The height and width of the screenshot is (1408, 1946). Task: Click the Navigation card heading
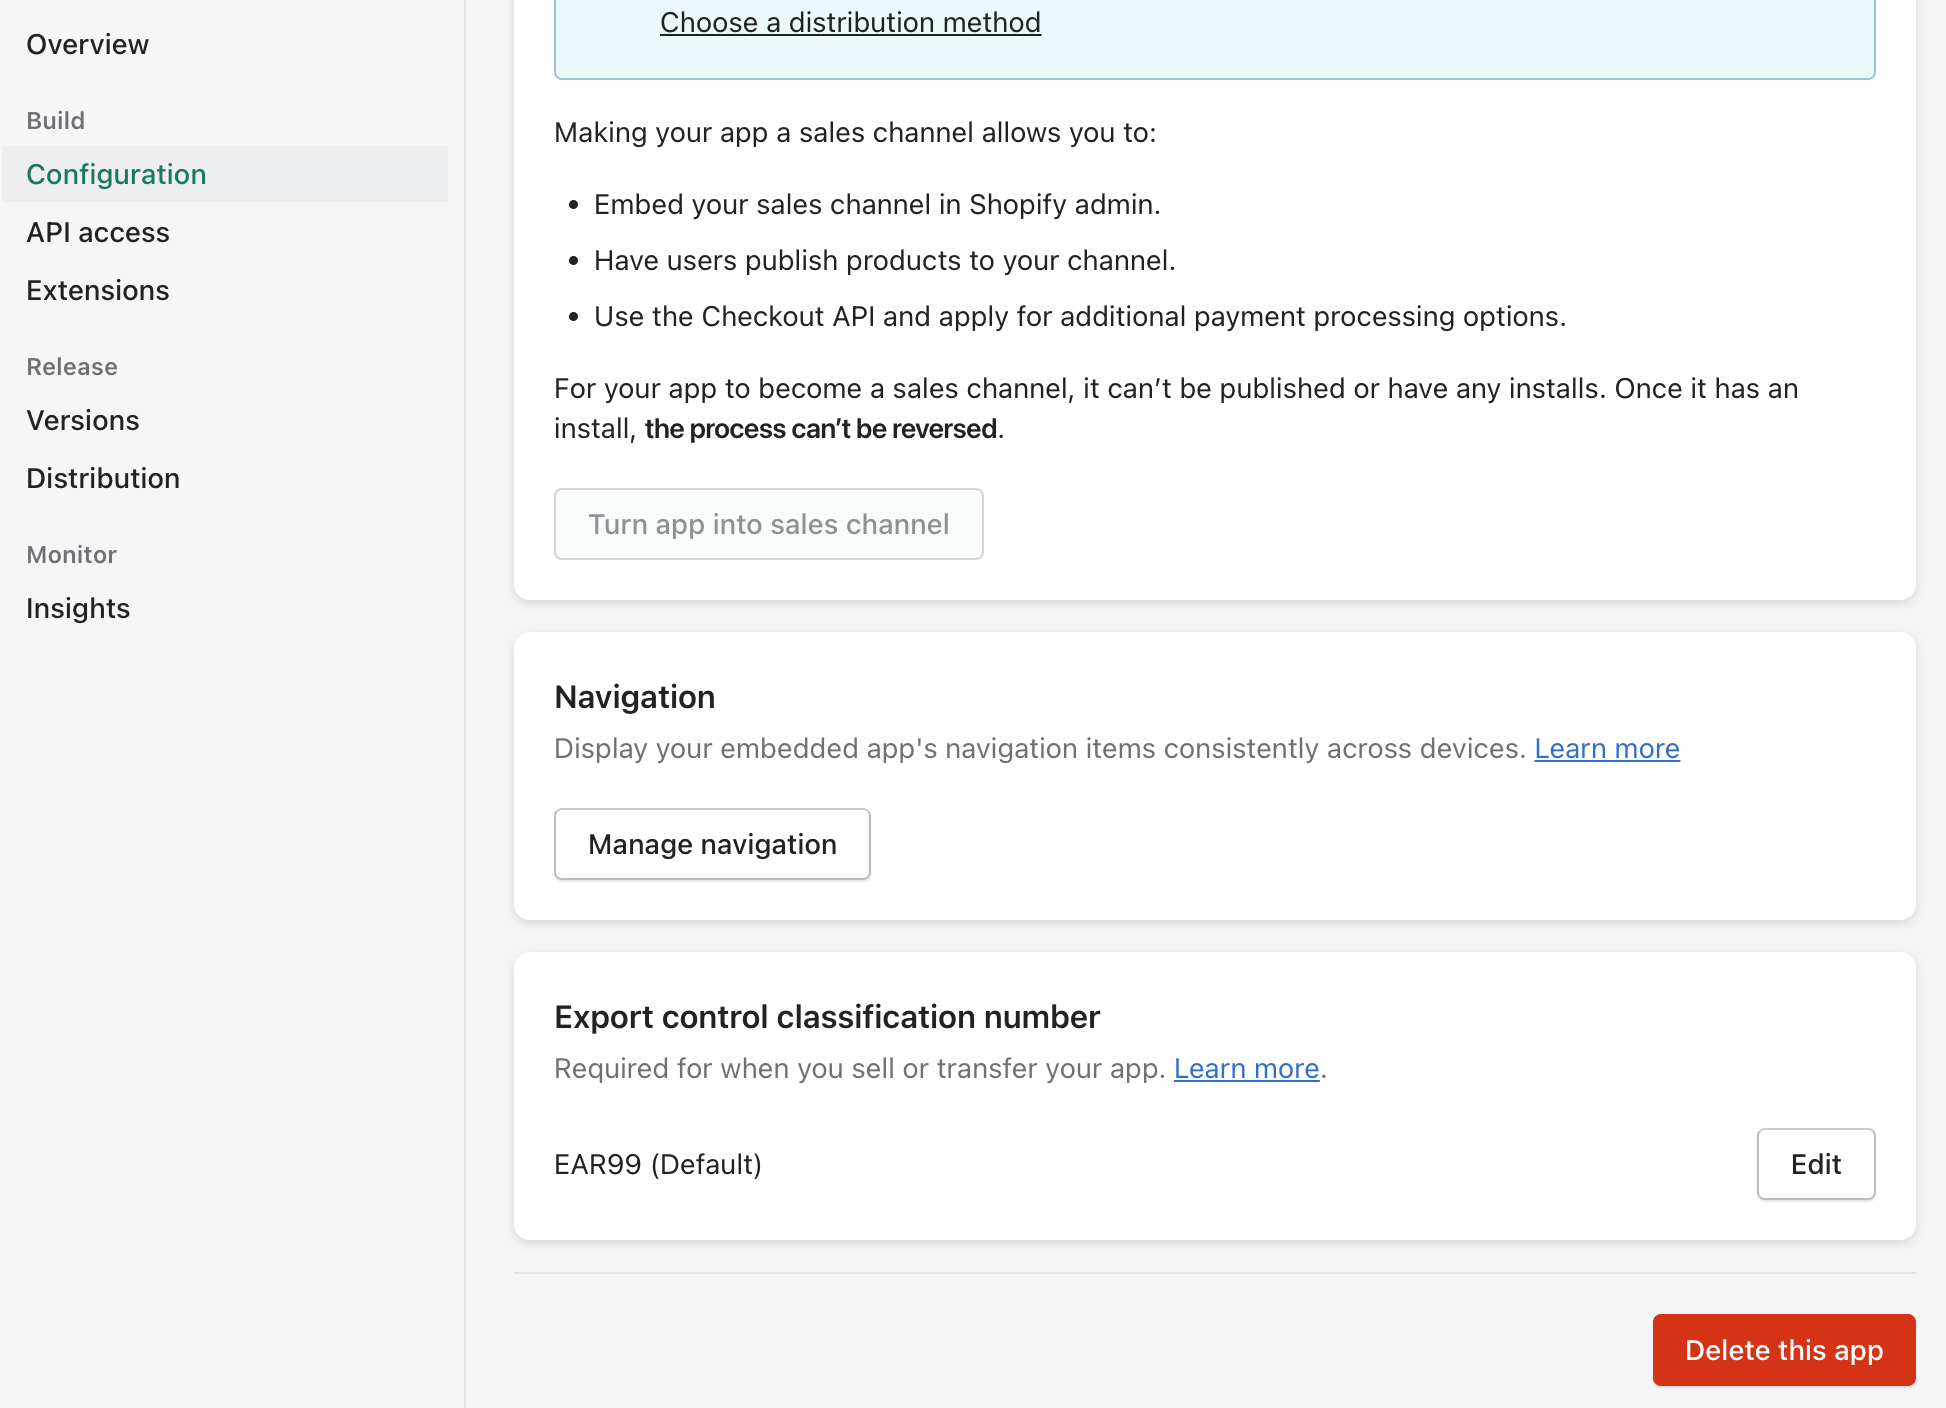click(x=635, y=696)
